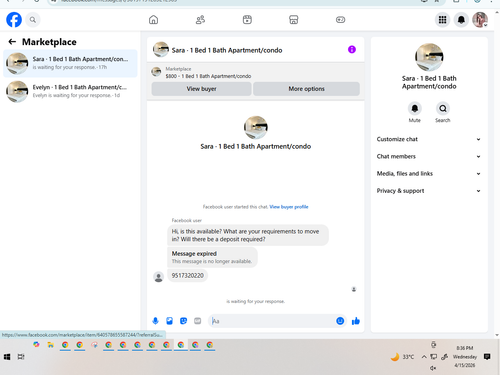Go back using the Marketplace arrow

coord(12,42)
